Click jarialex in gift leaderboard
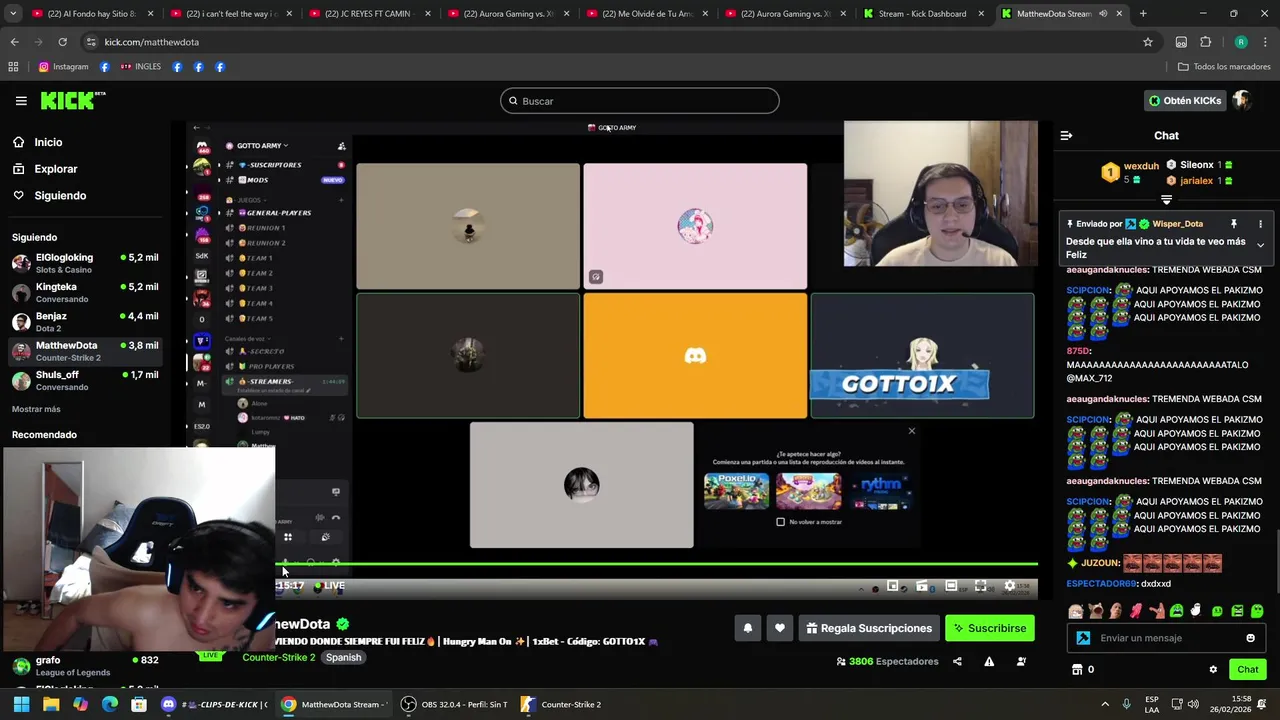 click(1196, 181)
